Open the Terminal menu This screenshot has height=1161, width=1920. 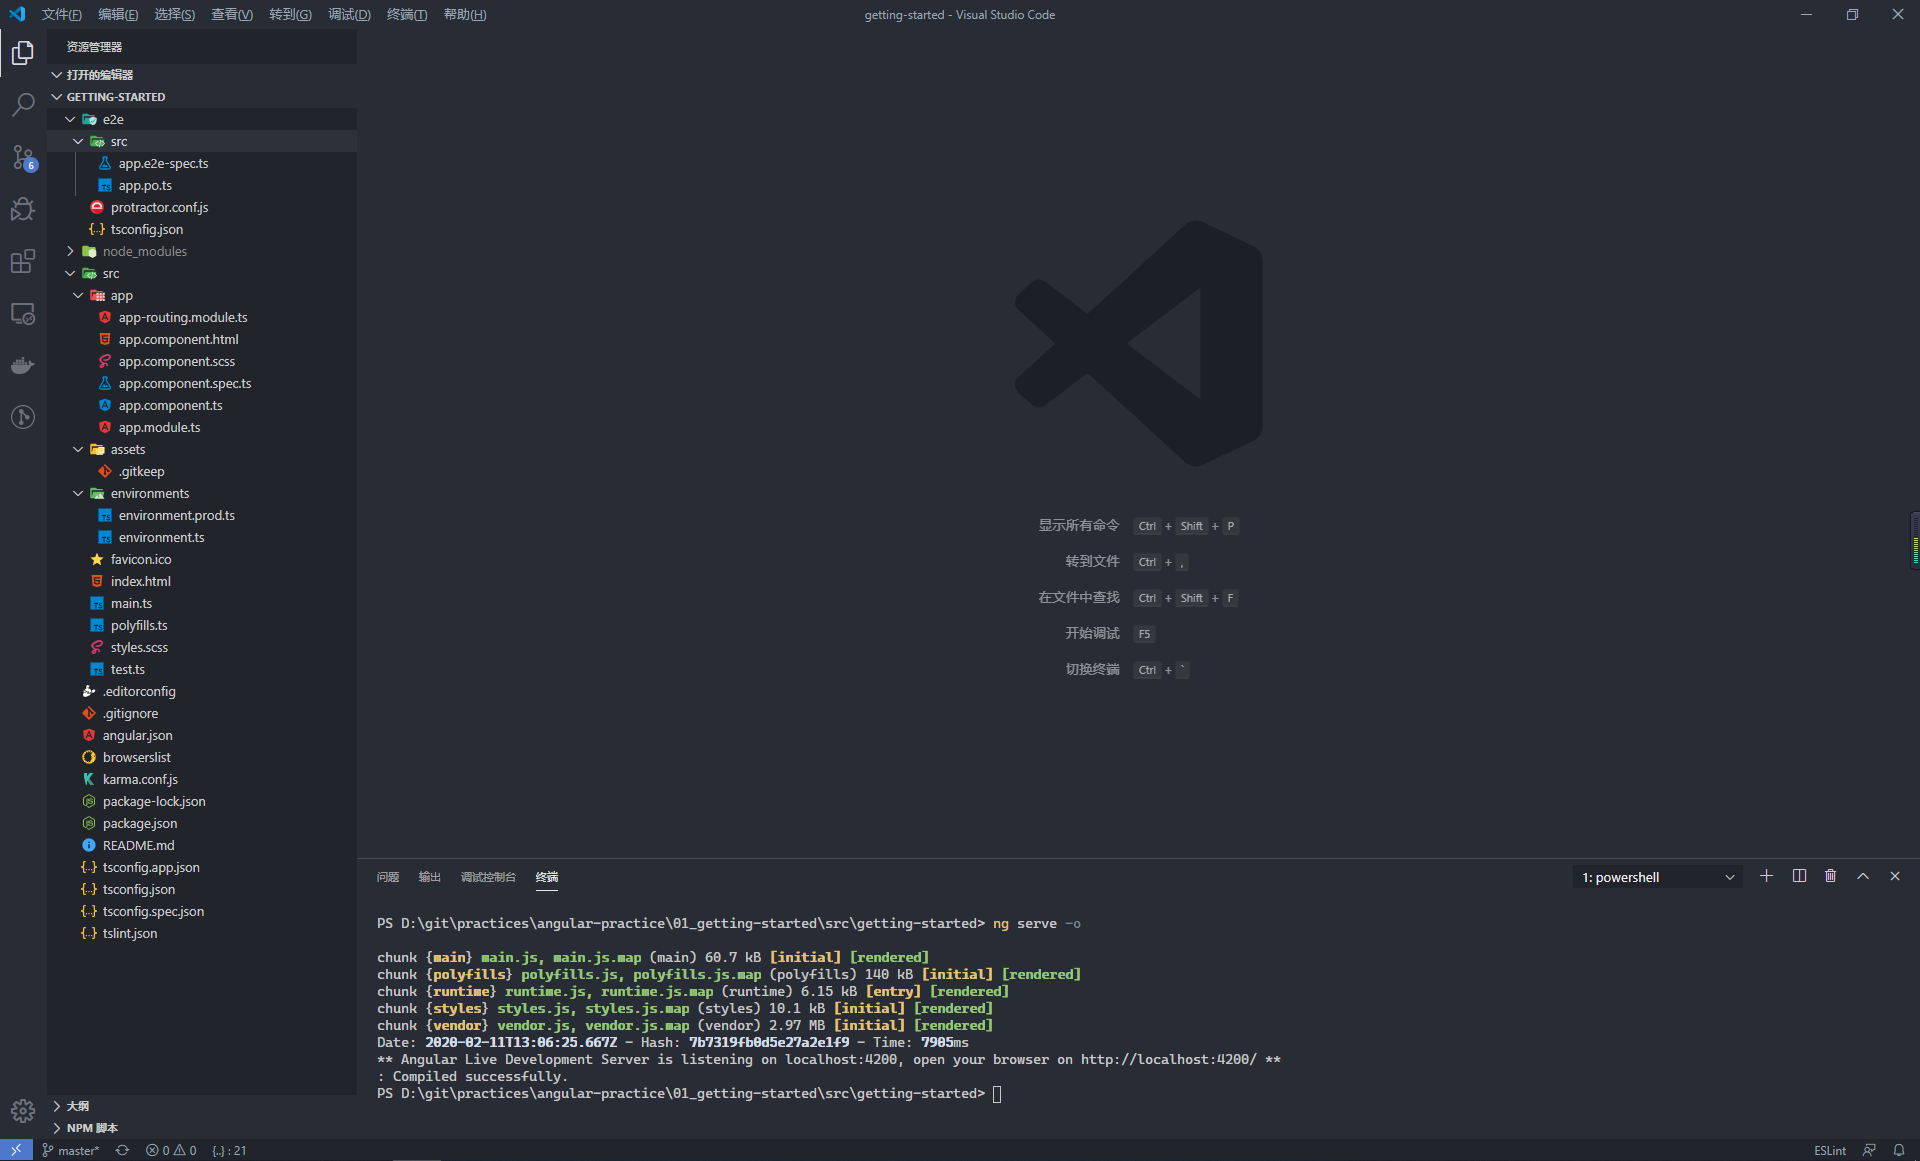point(407,14)
